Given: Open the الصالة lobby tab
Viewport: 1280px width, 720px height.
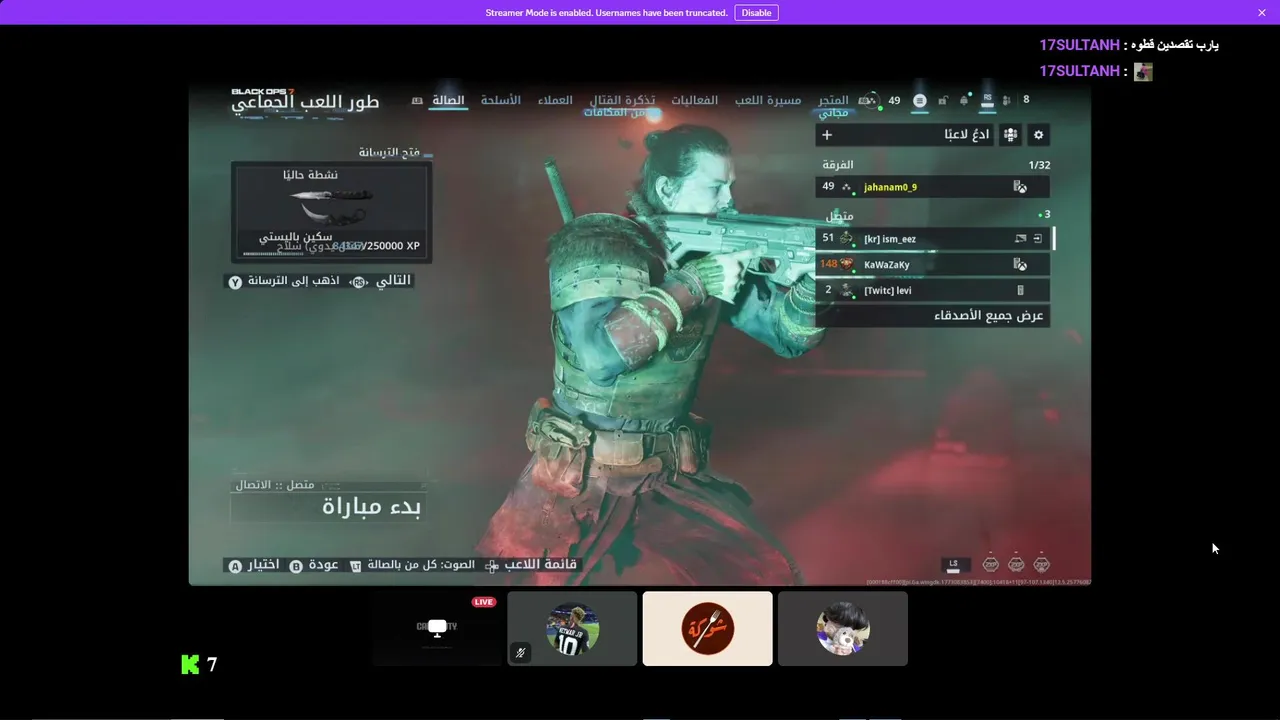Looking at the screenshot, I should [449, 100].
